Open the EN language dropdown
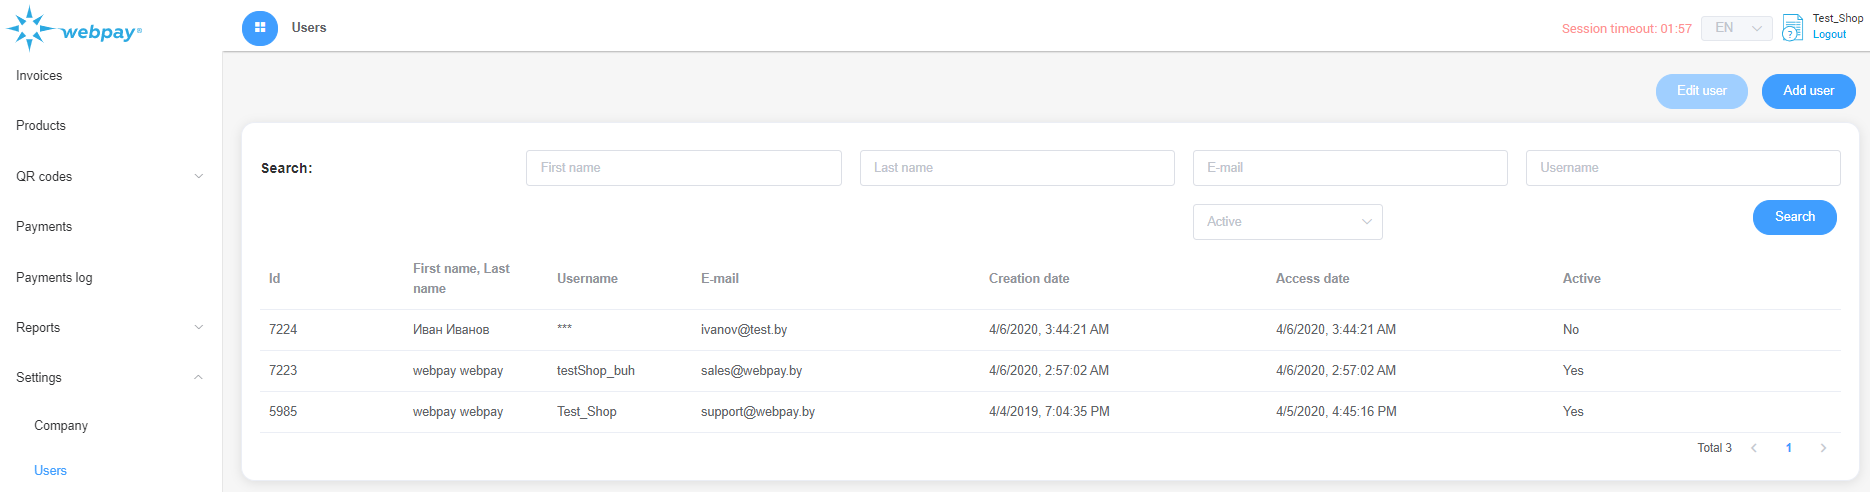Screen dimensions: 1870x492 (x=1737, y=28)
